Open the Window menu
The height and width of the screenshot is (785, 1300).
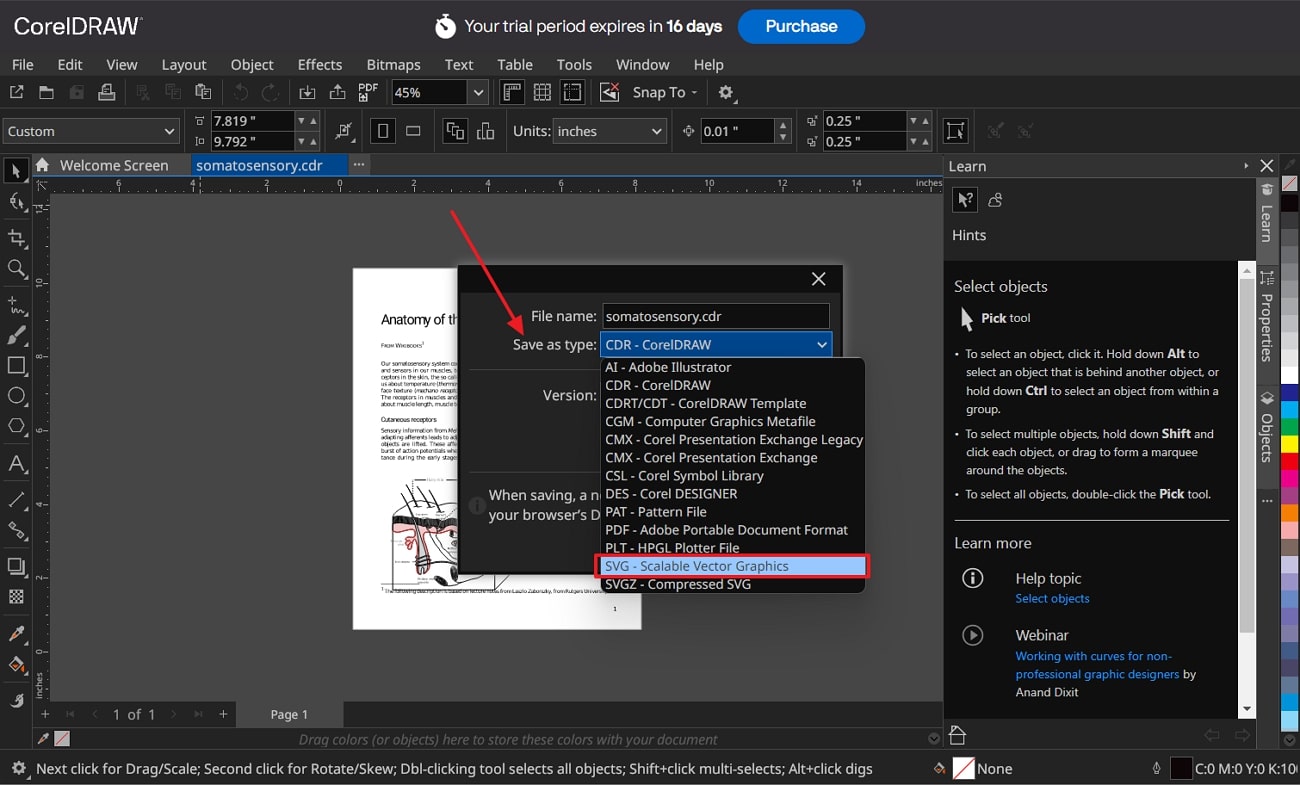pyautogui.click(x=642, y=64)
